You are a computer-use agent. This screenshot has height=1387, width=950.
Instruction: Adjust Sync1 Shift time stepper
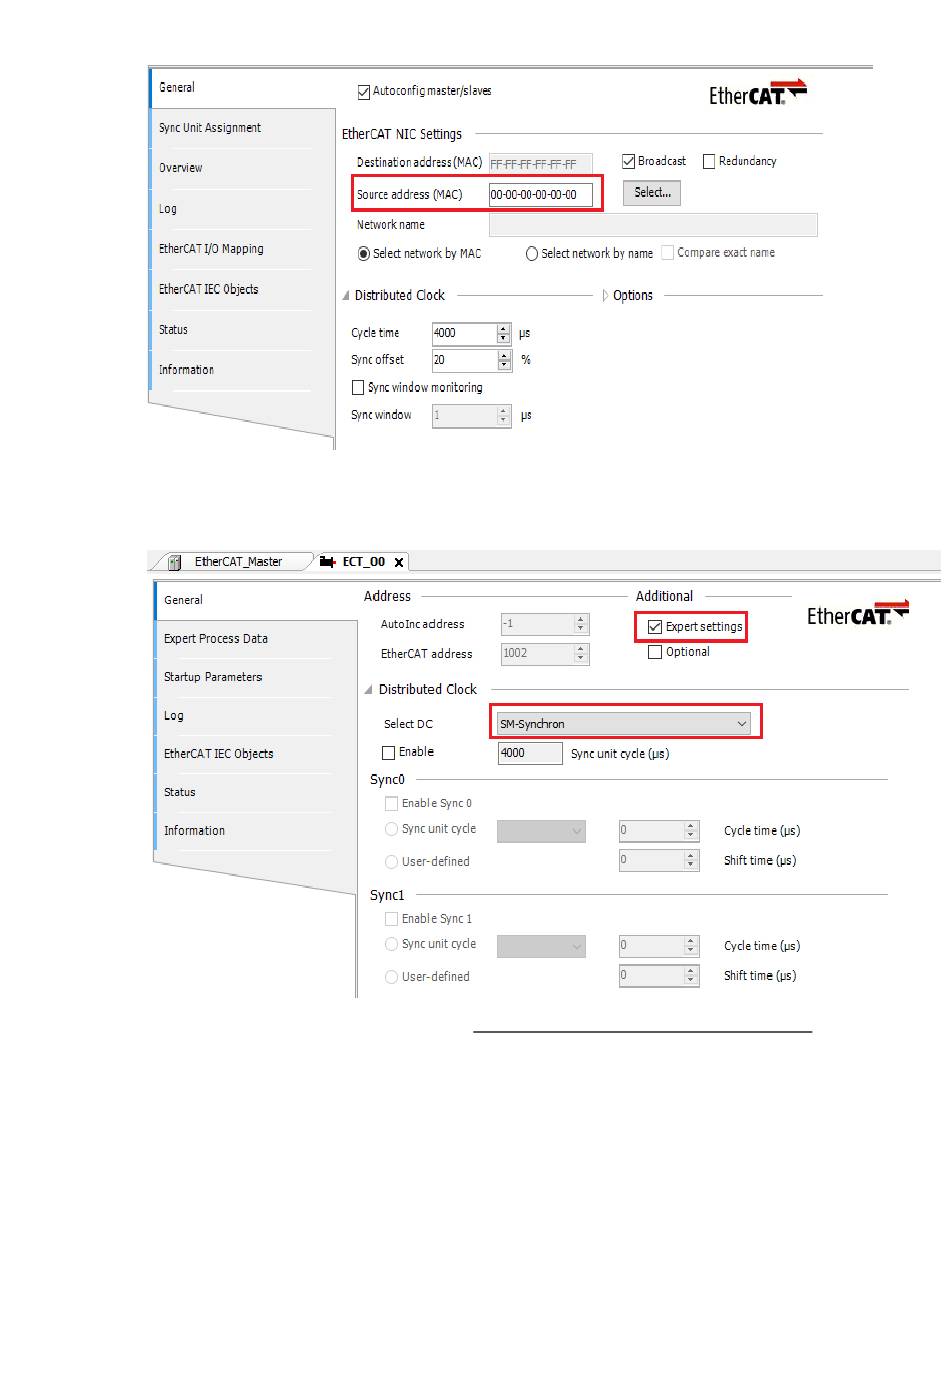pos(691,975)
